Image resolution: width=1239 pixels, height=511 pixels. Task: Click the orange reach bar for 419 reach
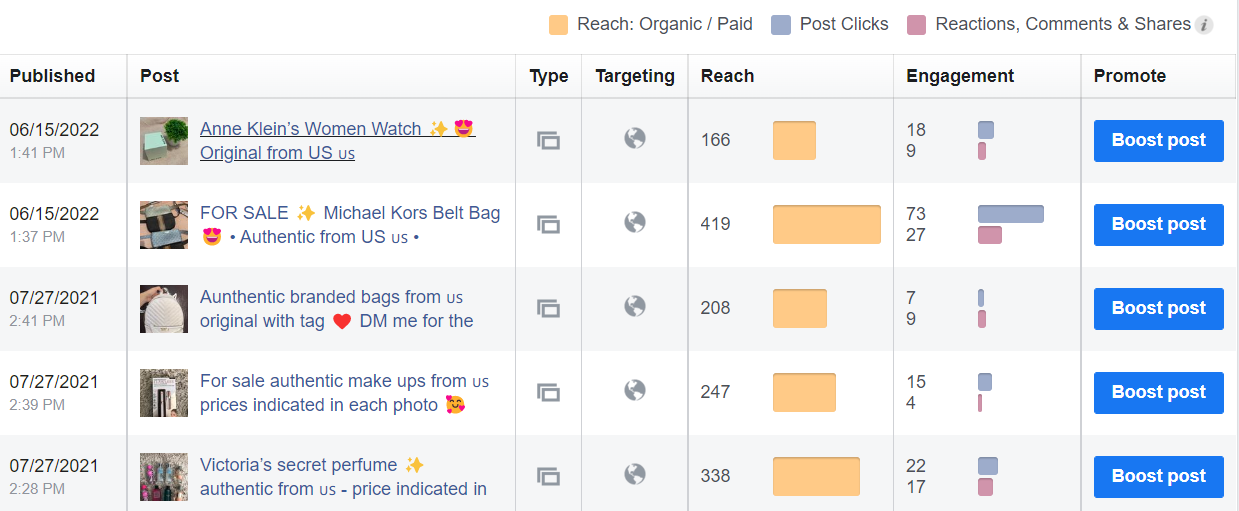826,224
